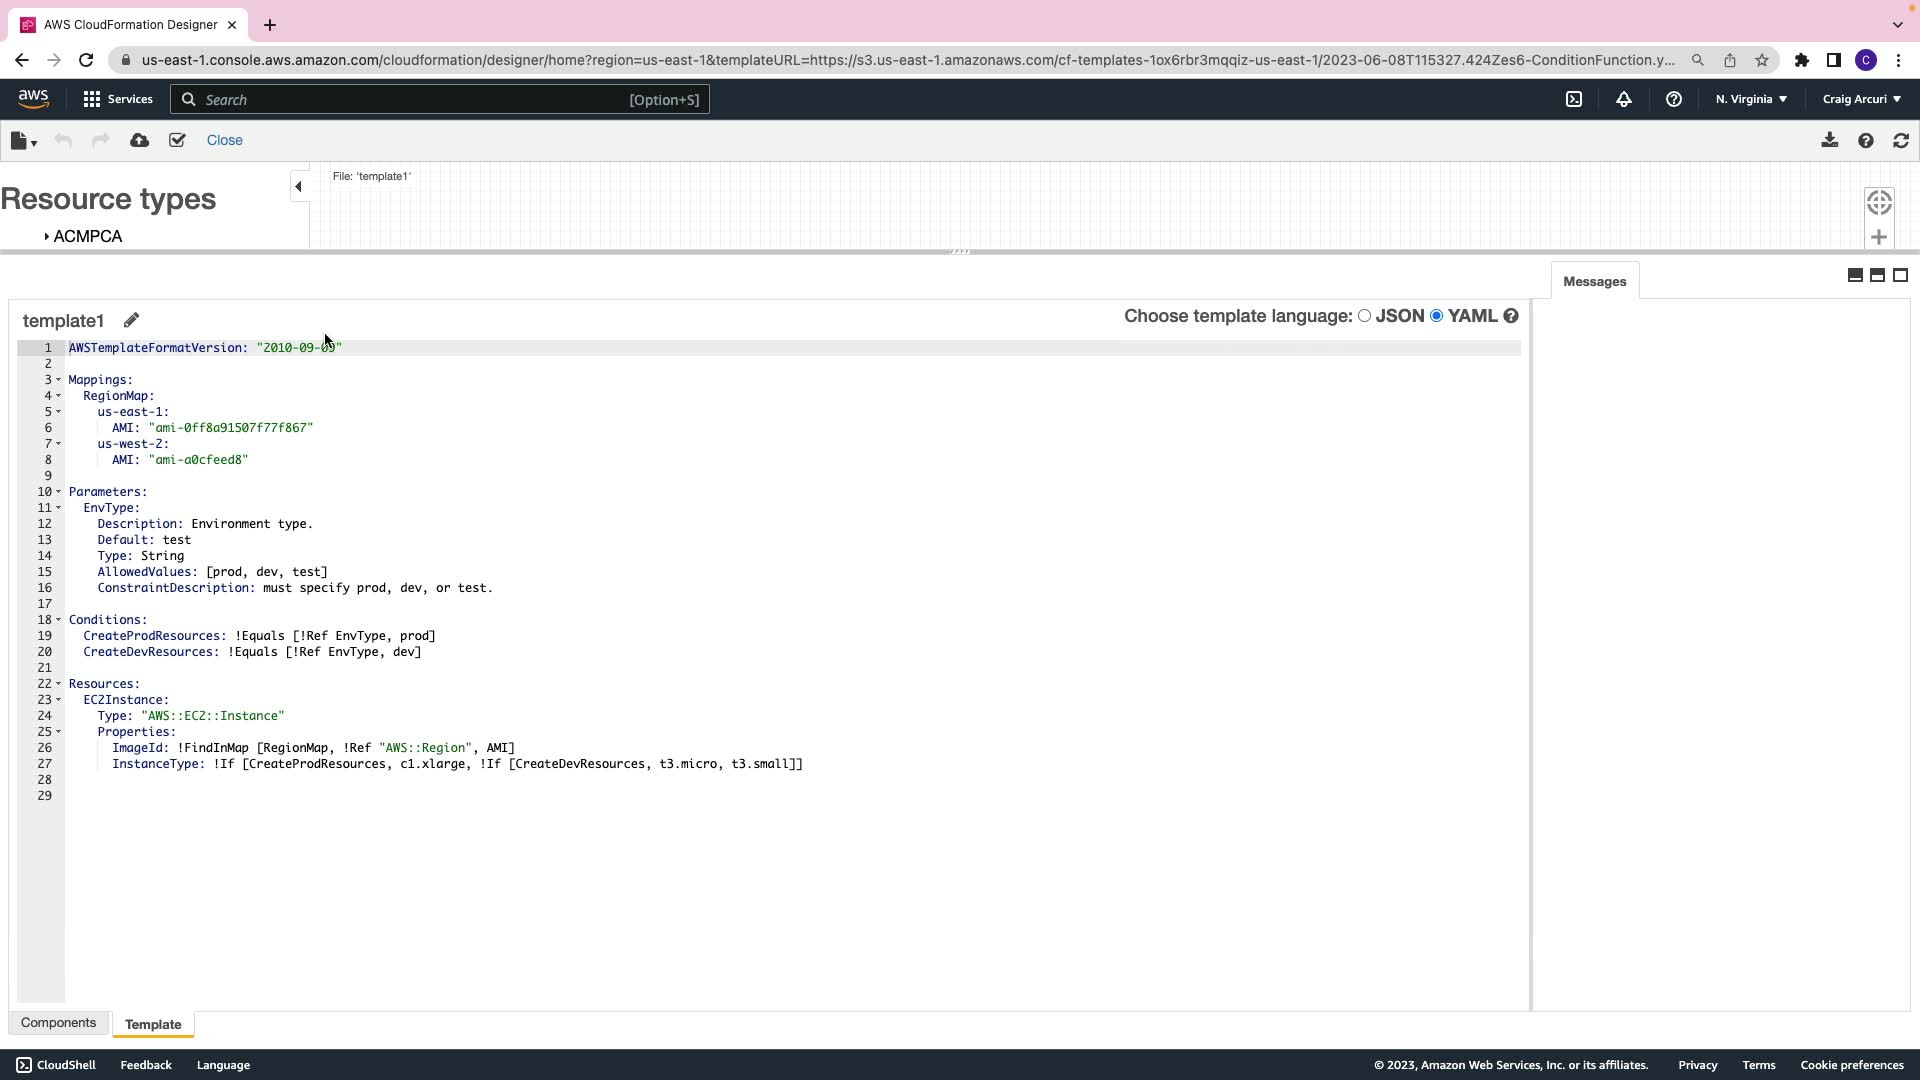Image resolution: width=1920 pixels, height=1080 pixels.
Task: Switch to the Components tab
Action: coord(58,1023)
